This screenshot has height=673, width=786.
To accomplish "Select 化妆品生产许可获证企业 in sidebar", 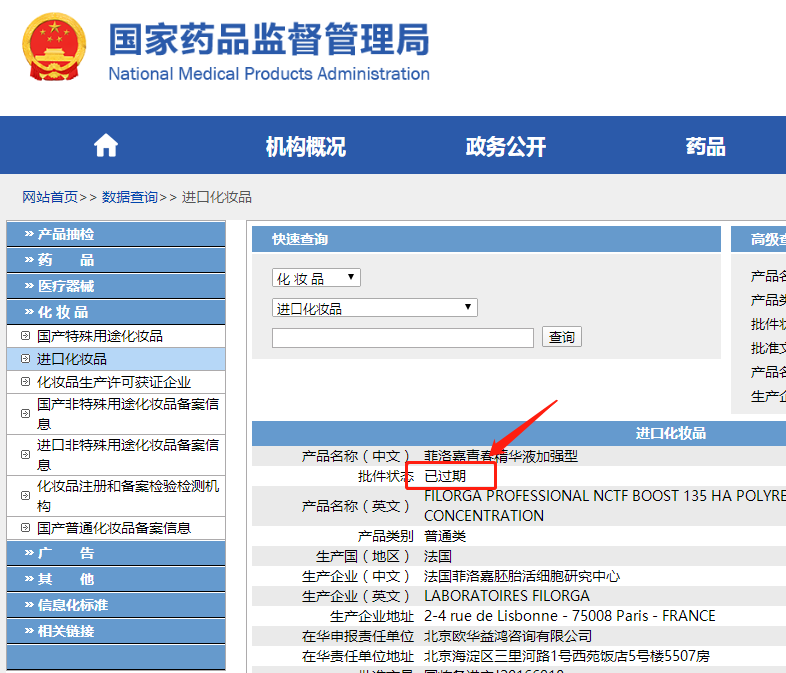I will coord(114,382).
